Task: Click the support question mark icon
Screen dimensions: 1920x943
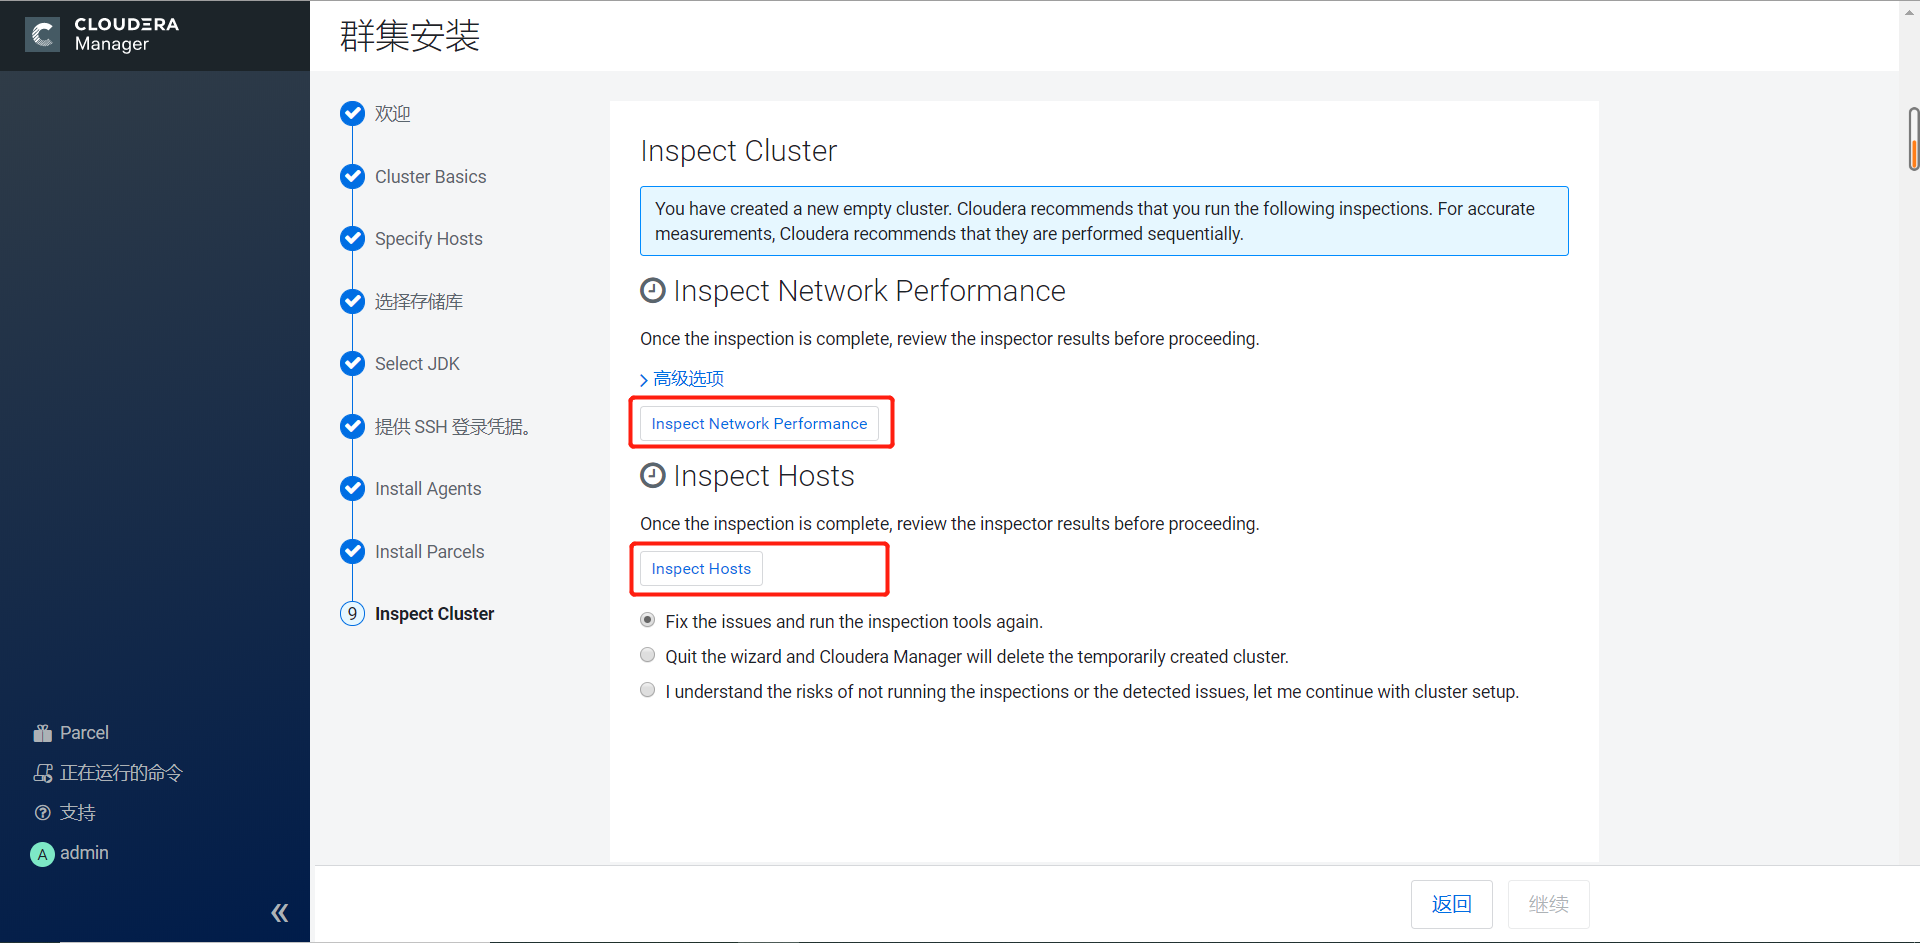Action: [x=42, y=813]
